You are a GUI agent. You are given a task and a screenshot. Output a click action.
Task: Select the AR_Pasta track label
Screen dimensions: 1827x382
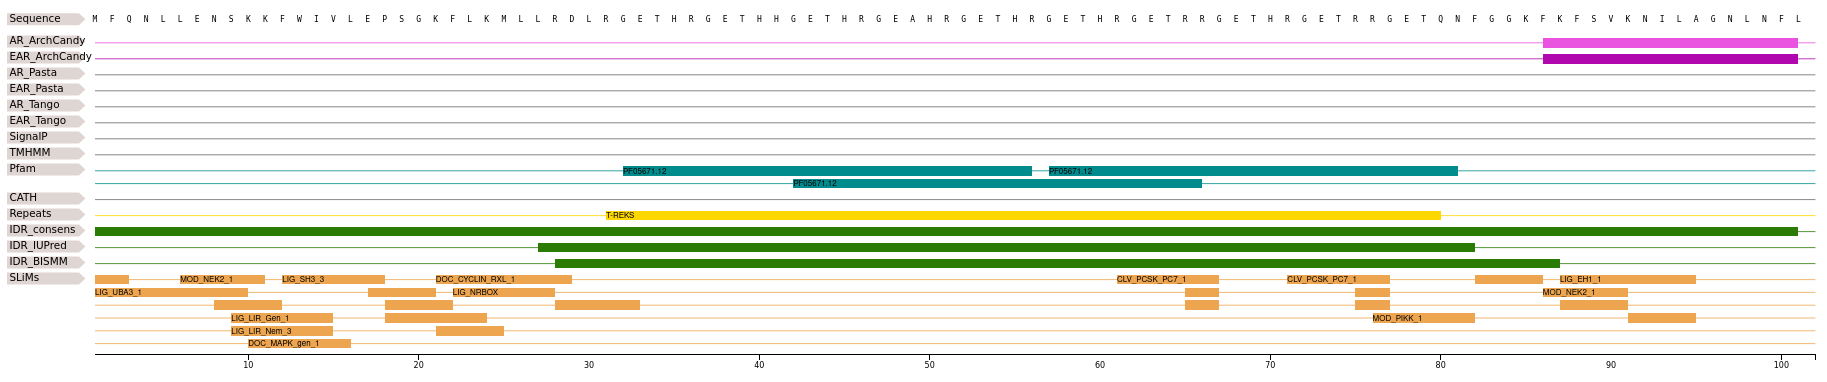(x=45, y=73)
